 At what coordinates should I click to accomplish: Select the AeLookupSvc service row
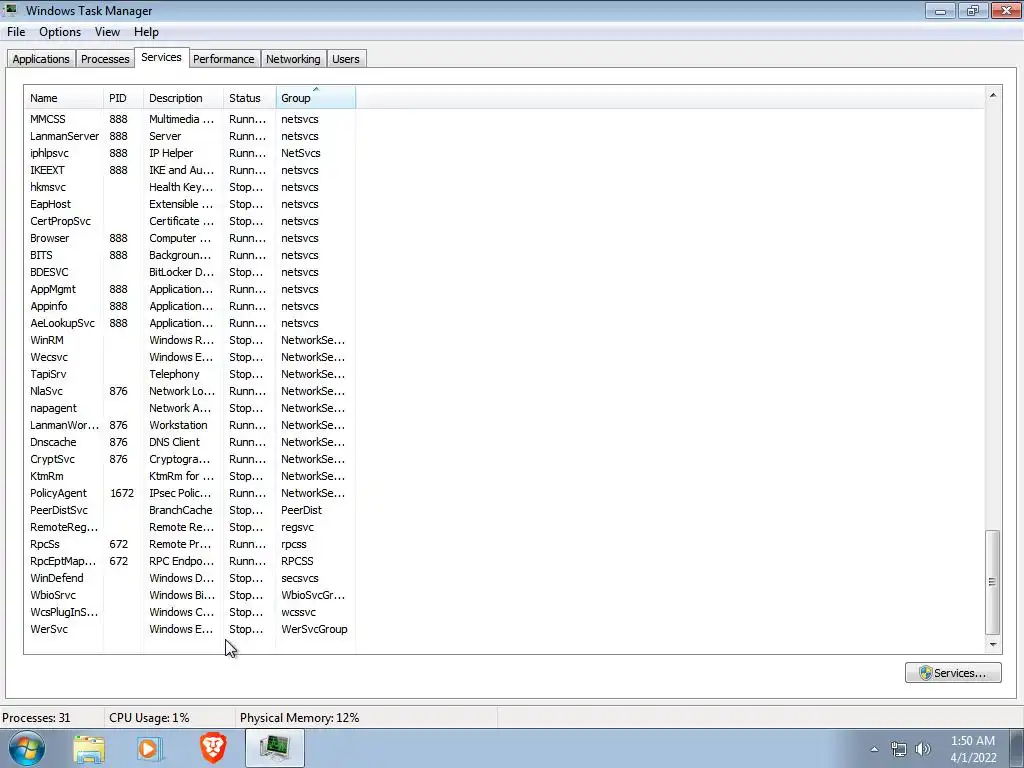(189, 323)
